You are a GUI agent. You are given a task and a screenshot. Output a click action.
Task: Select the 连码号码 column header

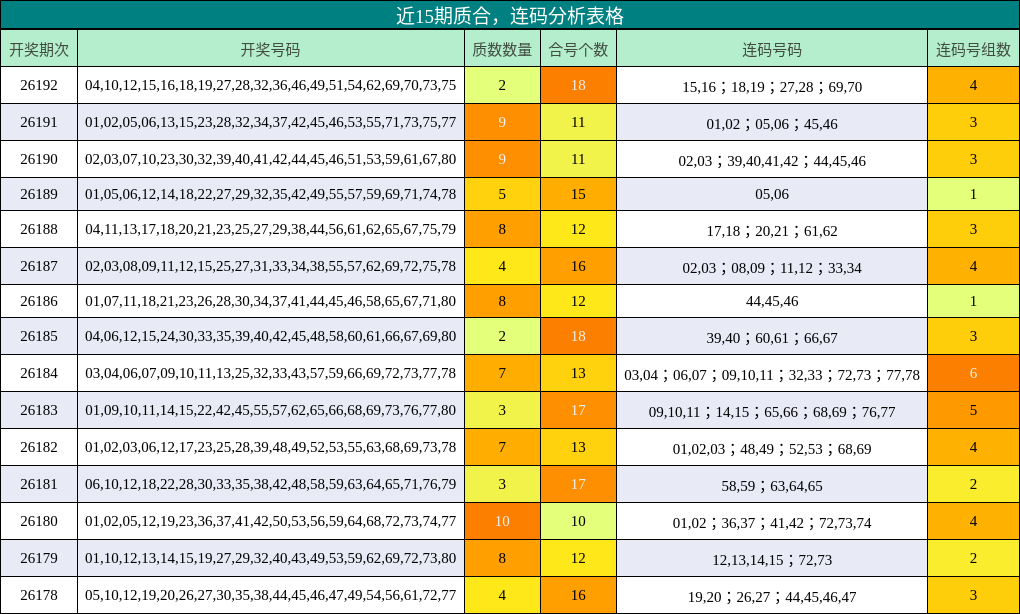[772, 49]
